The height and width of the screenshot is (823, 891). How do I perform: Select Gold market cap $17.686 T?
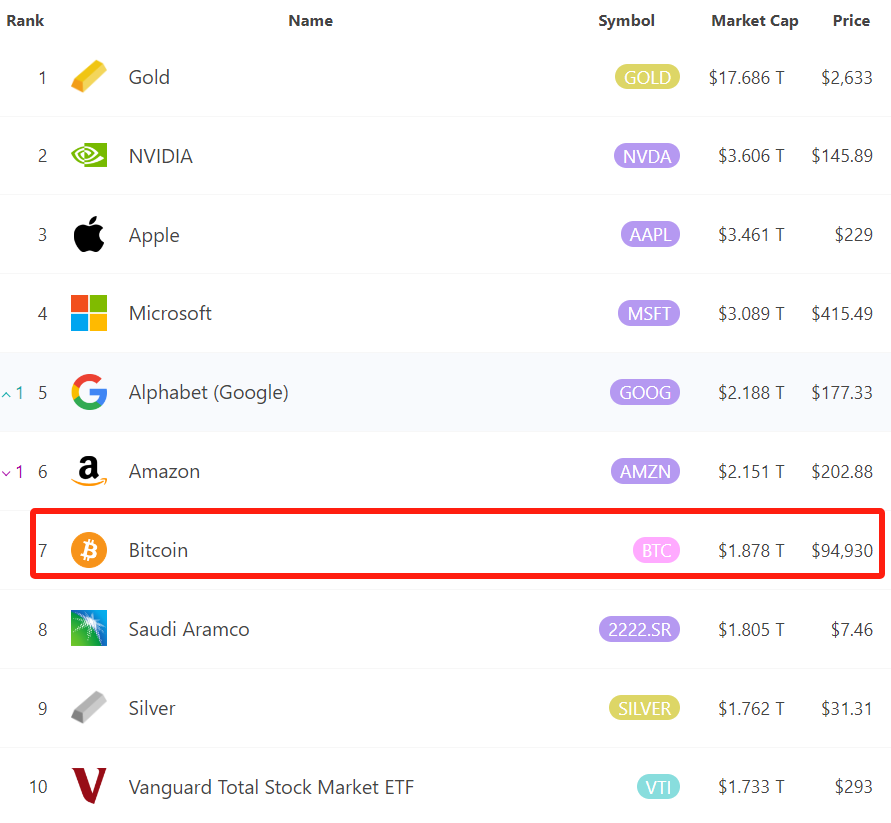pos(747,77)
